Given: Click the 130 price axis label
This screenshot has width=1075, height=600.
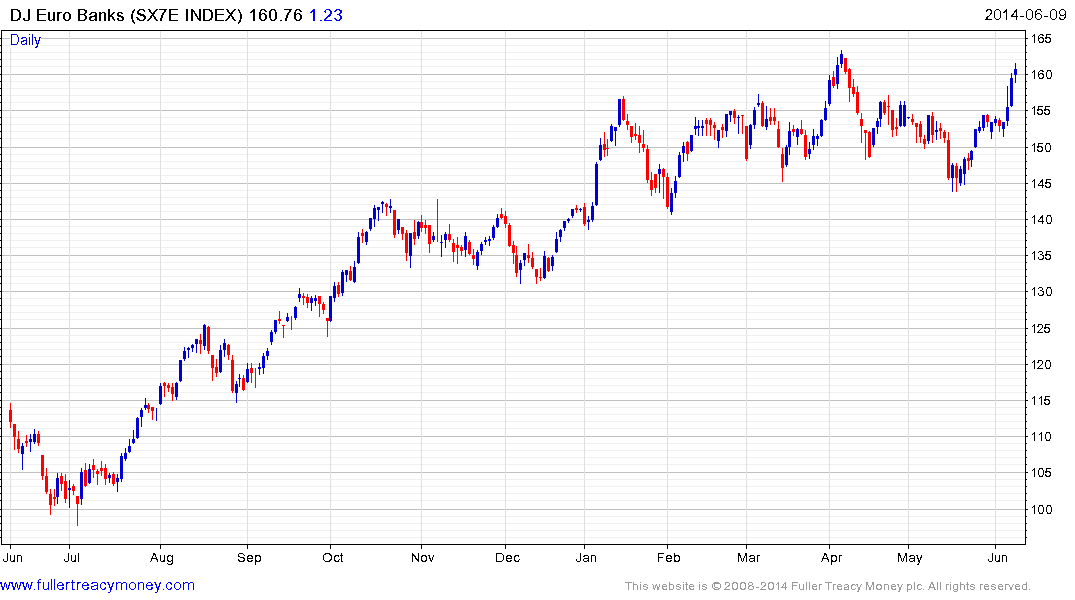Looking at the screenshot, I should click(x=1041, y=292).
